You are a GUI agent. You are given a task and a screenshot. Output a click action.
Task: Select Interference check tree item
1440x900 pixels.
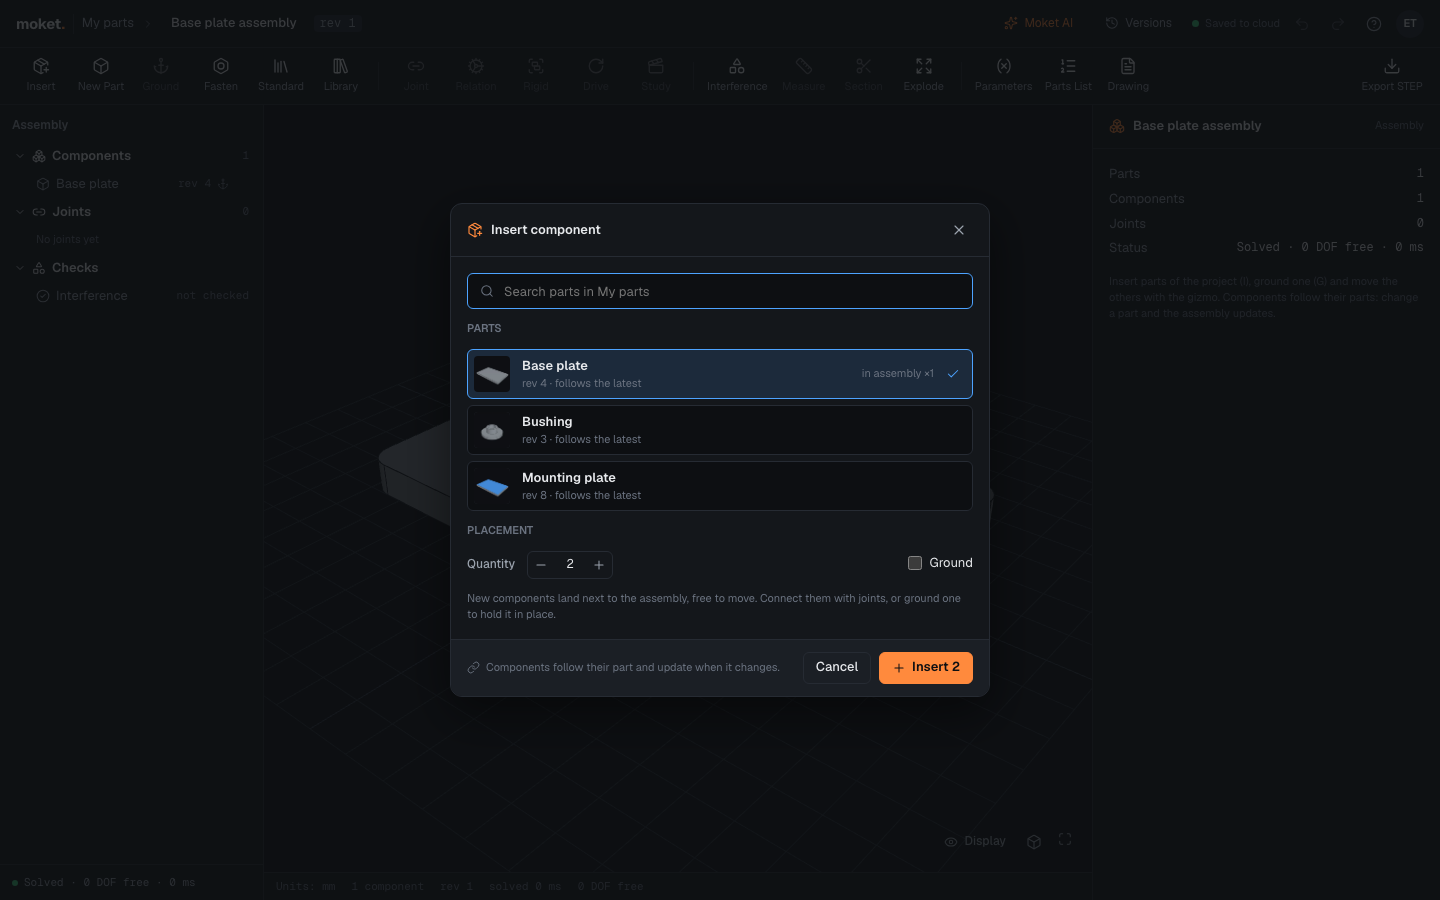tap(91, 296)
